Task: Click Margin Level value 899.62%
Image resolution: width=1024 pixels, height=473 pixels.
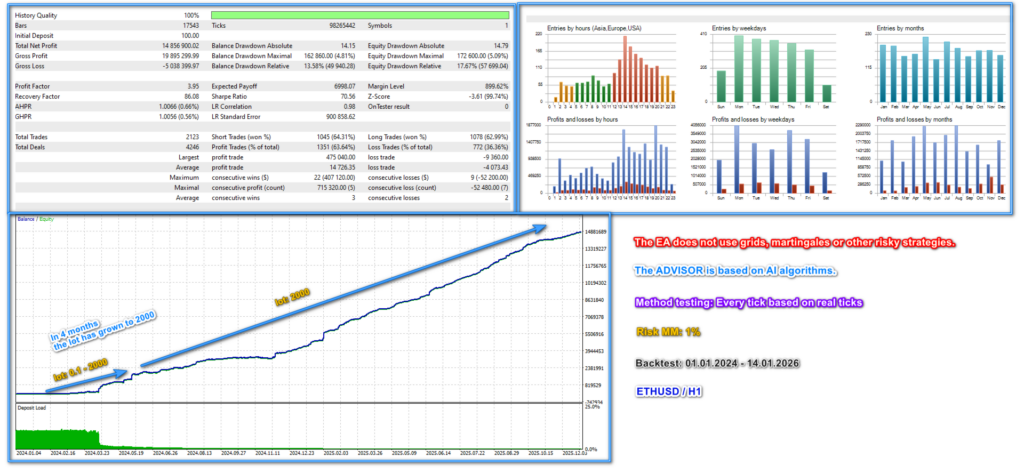Action: [498, 86]
